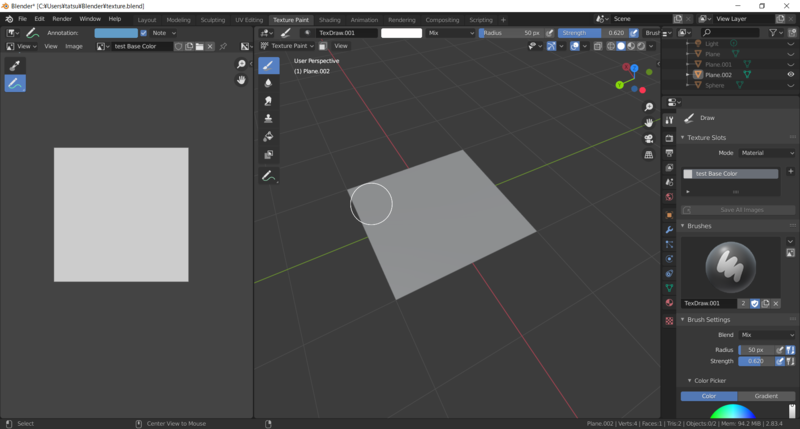Open the Render properties tab

tap(669, 138)
